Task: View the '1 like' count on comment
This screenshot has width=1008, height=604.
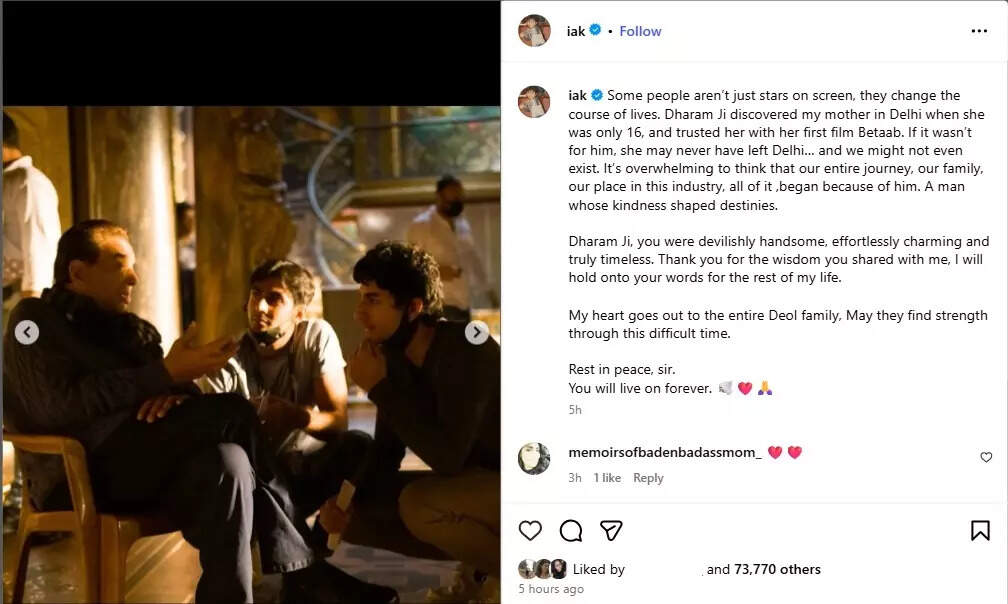Action: coord(607,478)
